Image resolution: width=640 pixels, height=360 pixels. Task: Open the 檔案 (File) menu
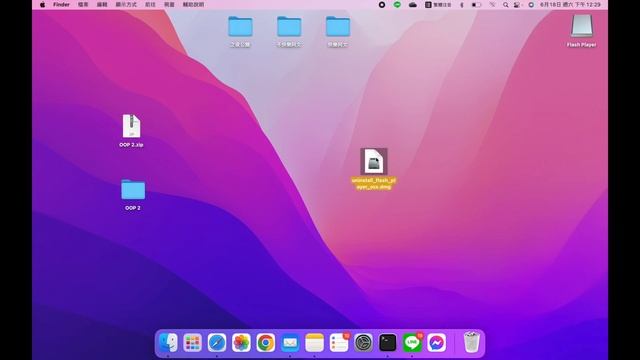[83, 4]
